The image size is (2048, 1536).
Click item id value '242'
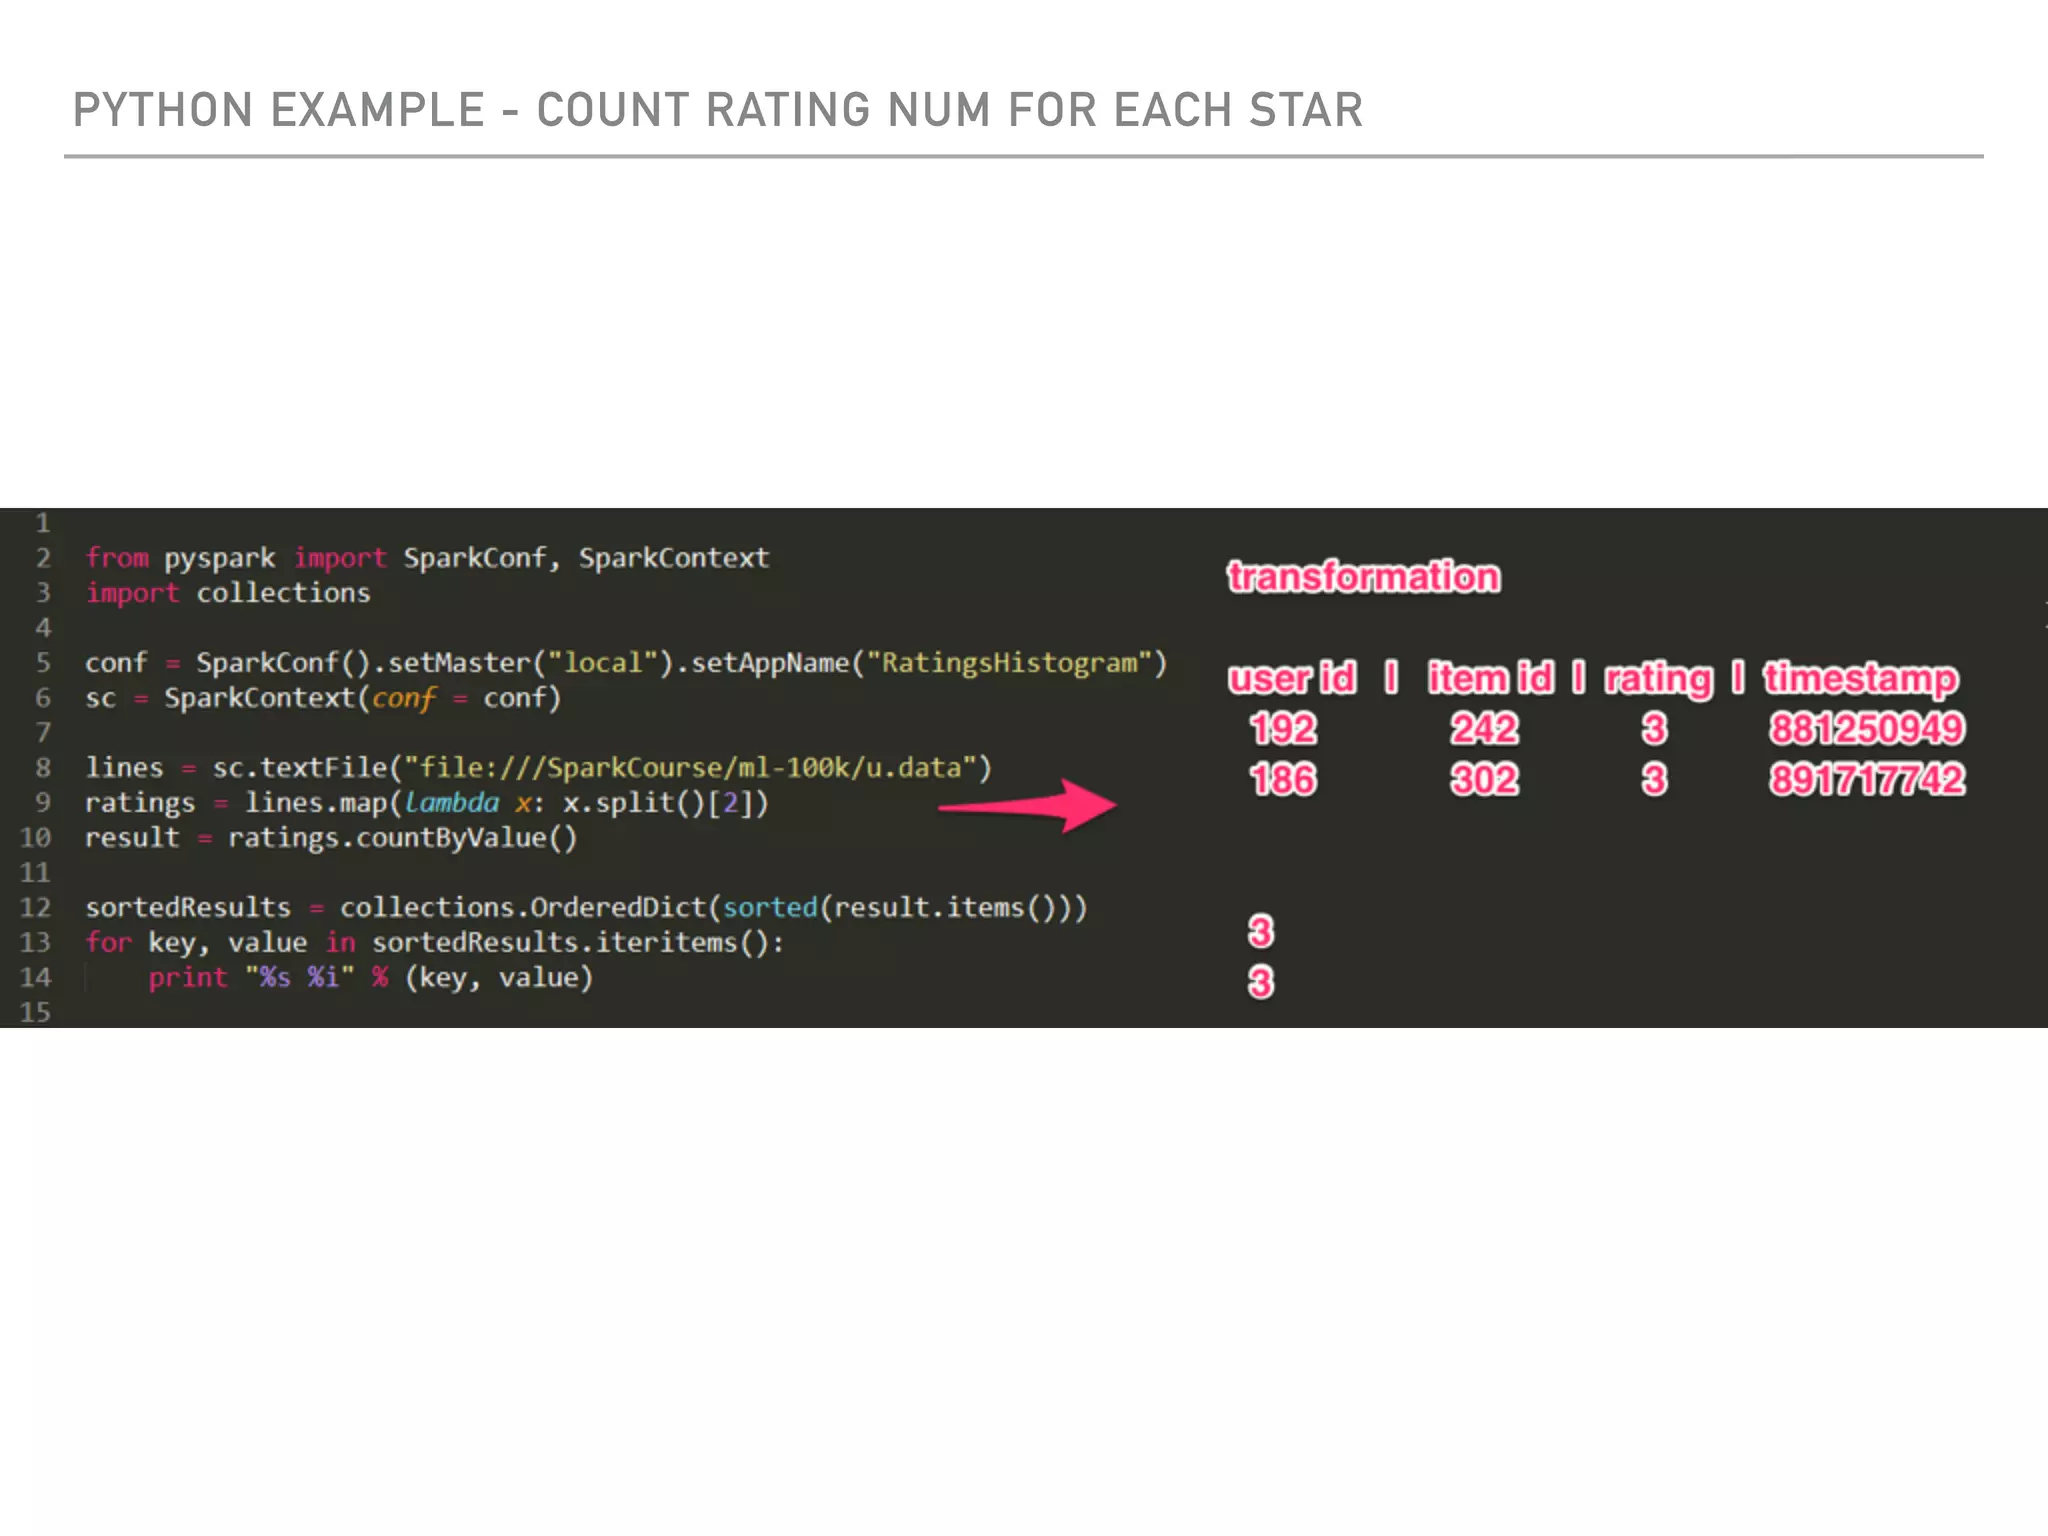tap(1485, 729)
